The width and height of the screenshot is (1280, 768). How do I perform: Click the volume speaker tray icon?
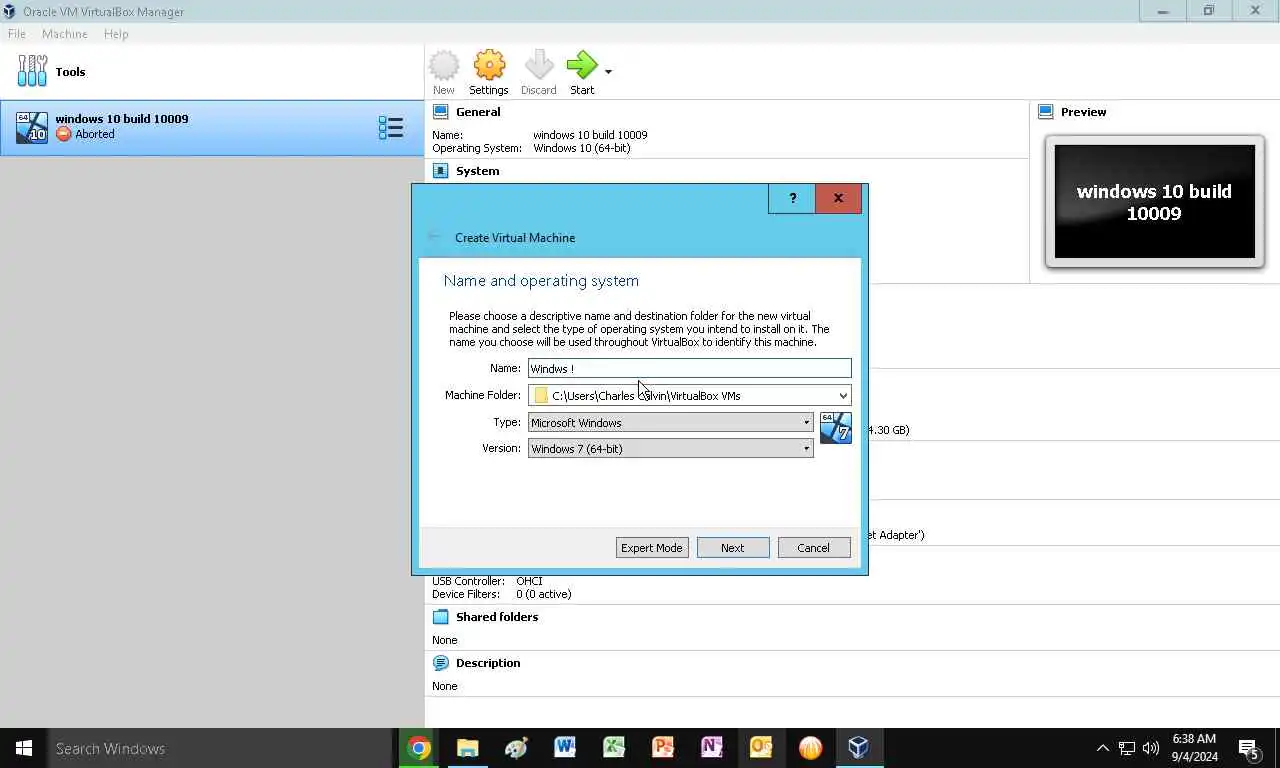pos(1151,748)
